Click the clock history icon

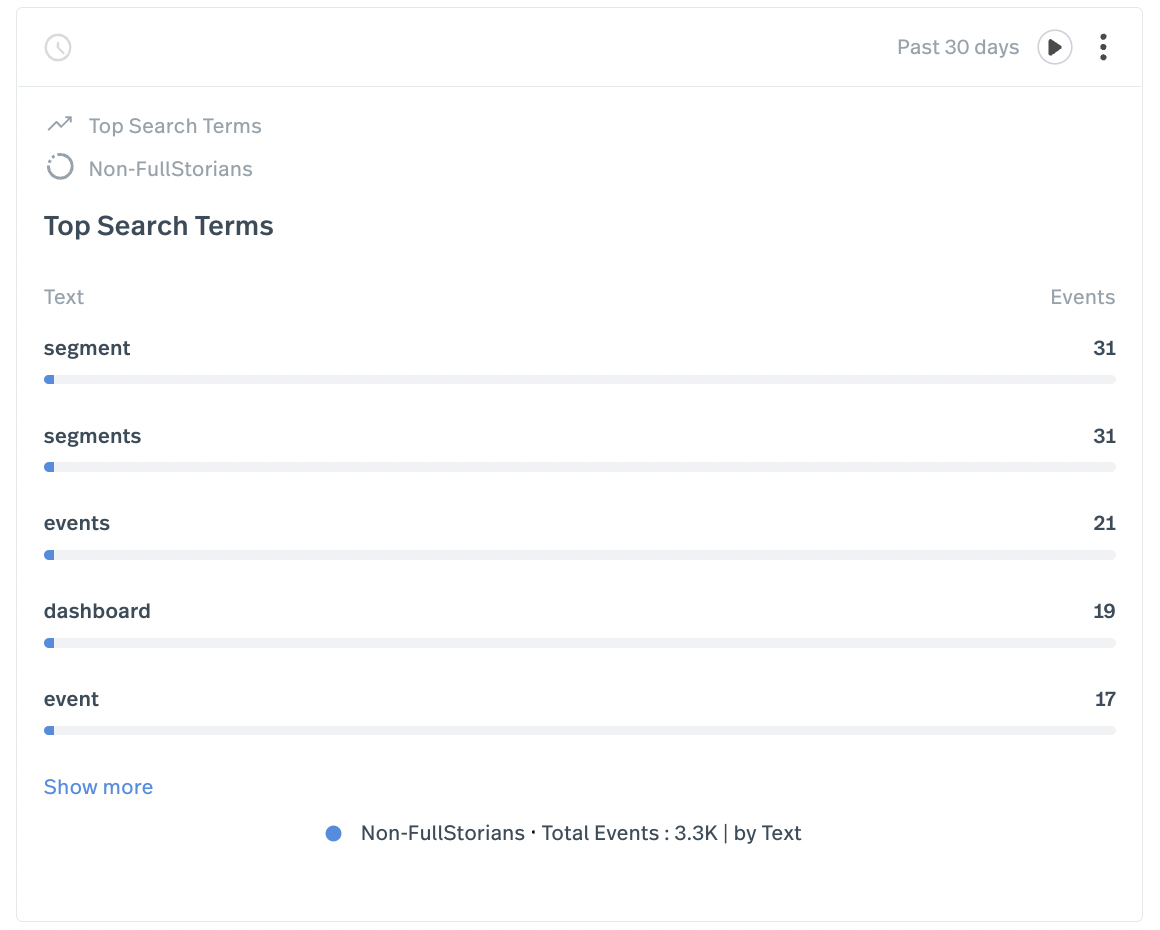pyautogui.click(x=58, y=48)
